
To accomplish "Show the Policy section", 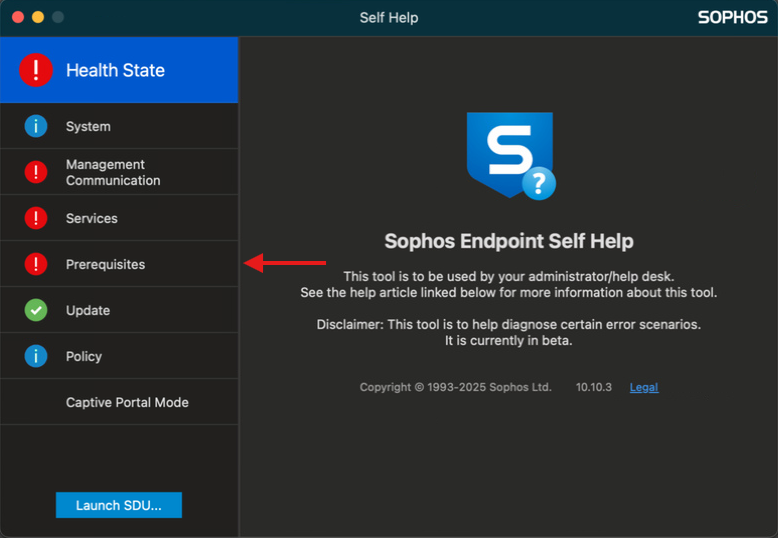I will (84, 356).
